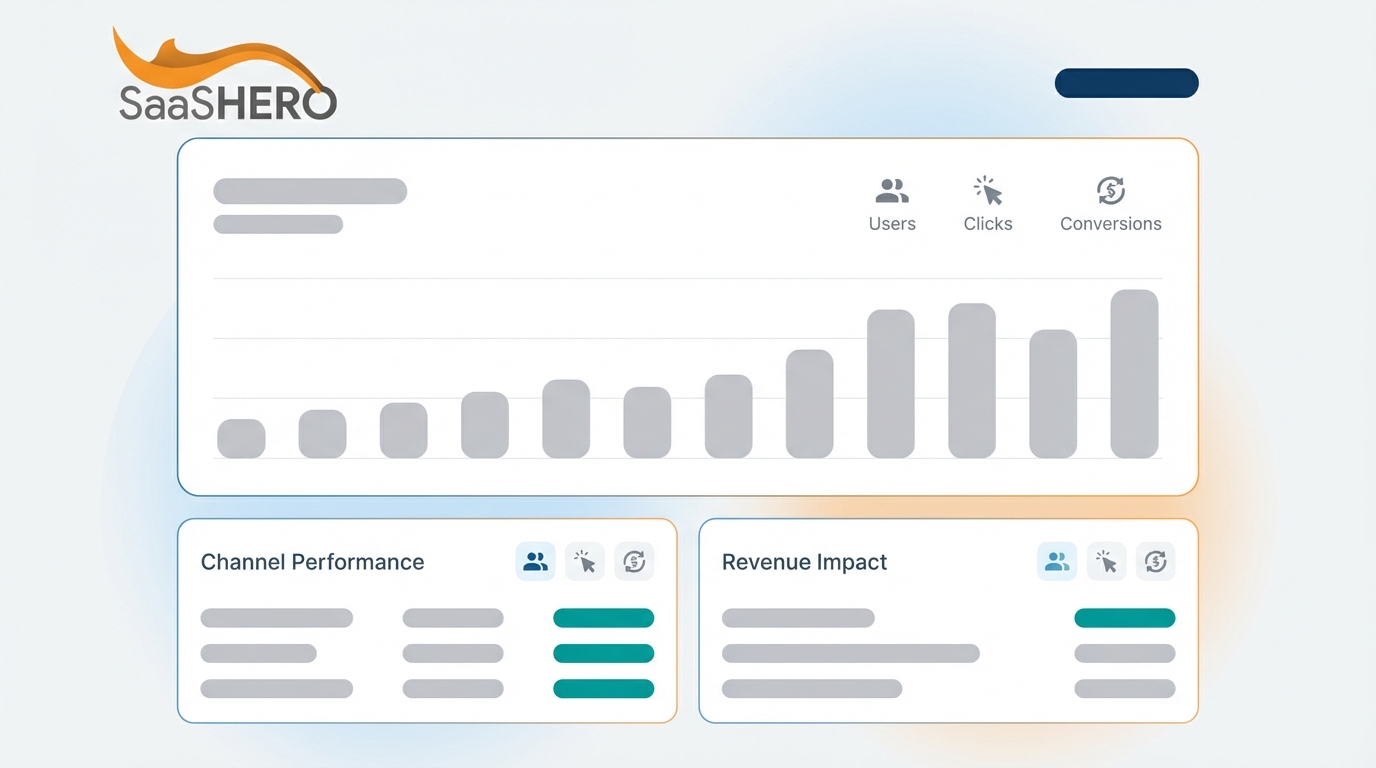Viewport: 1376px width, 768px height.
Task: Select the Clicks cursor icon
Action: (x=987, y=190)
